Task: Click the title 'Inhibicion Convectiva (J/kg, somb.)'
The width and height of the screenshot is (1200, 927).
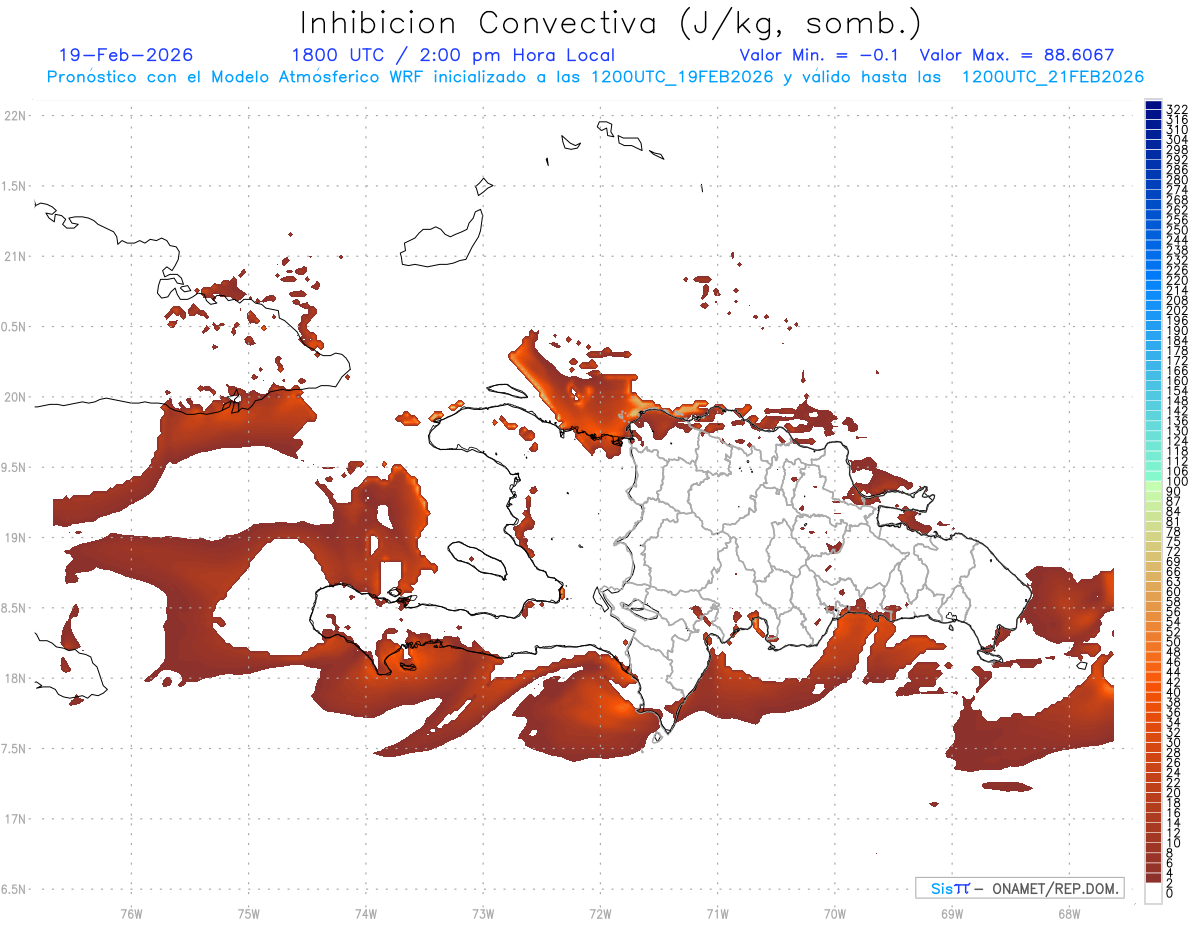Action: [x=610, y=23]
